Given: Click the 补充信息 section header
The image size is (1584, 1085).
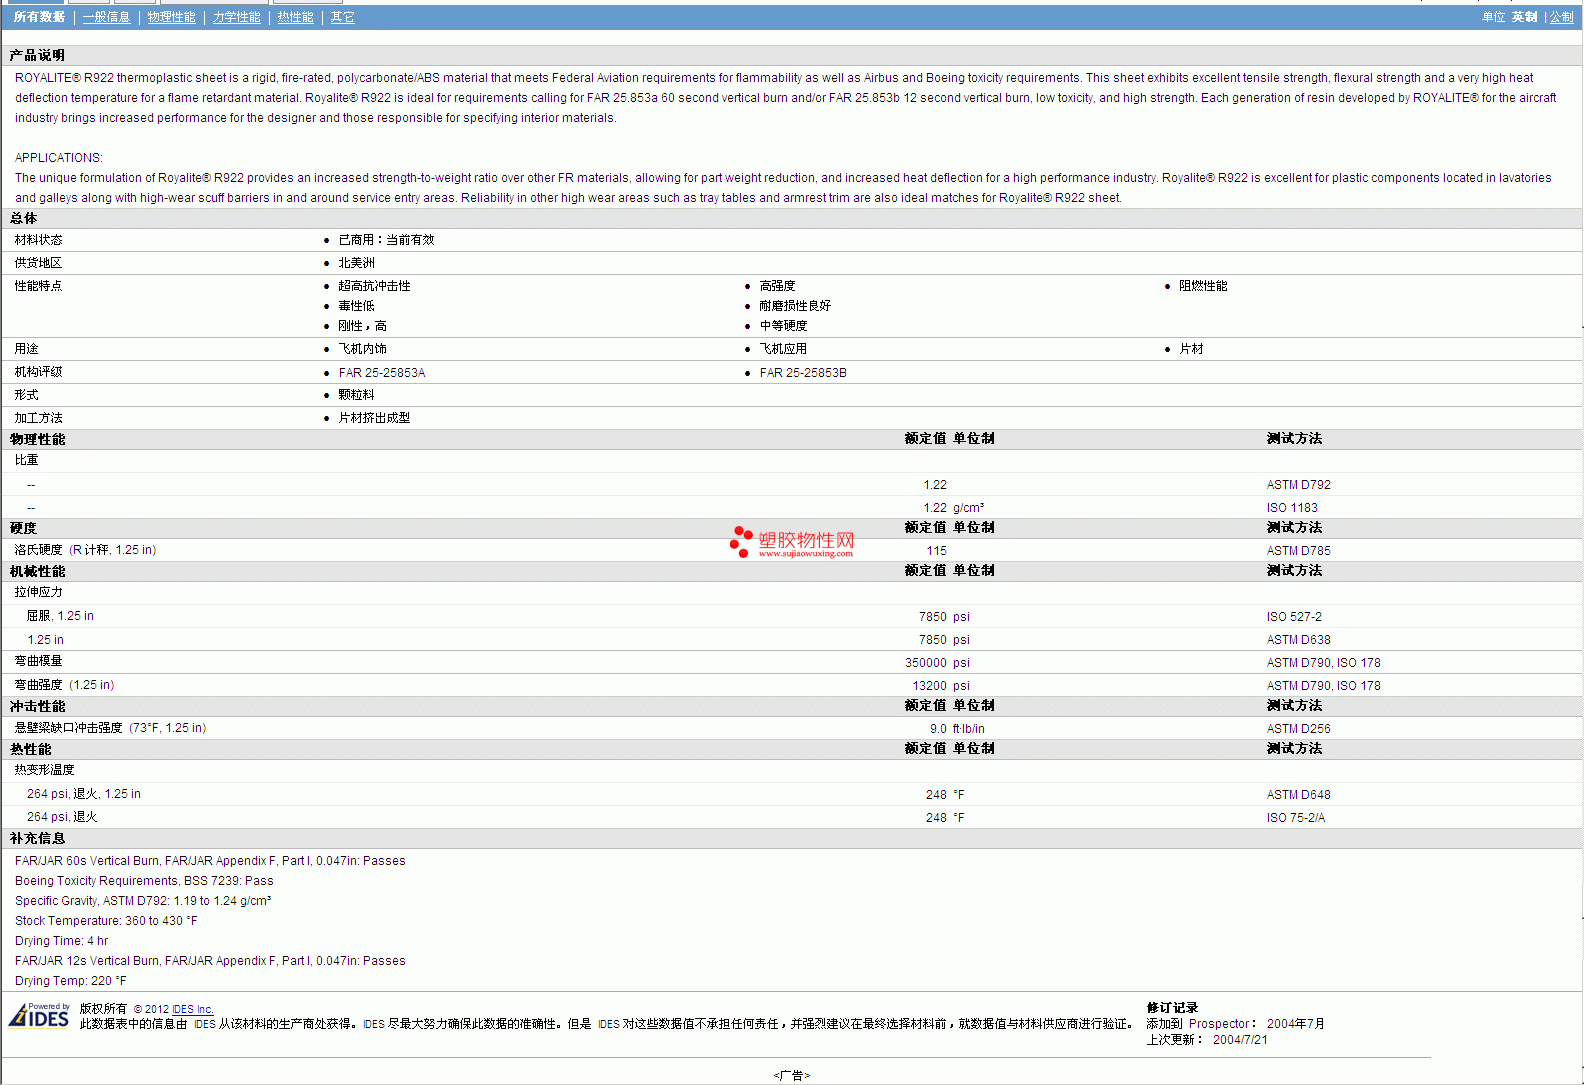Looking at the screenshot, I should click(x=37, y=838).
